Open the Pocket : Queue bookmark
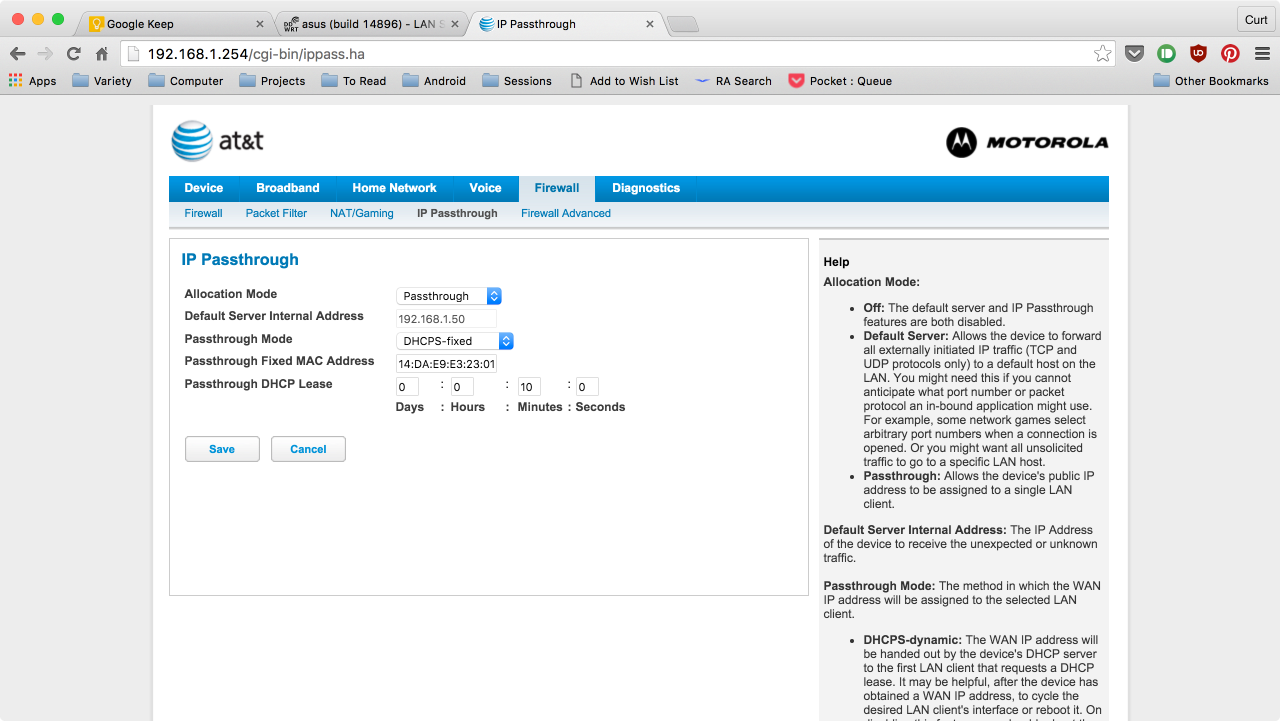Viewport: 1280px width, 721px height. point(840,81)
